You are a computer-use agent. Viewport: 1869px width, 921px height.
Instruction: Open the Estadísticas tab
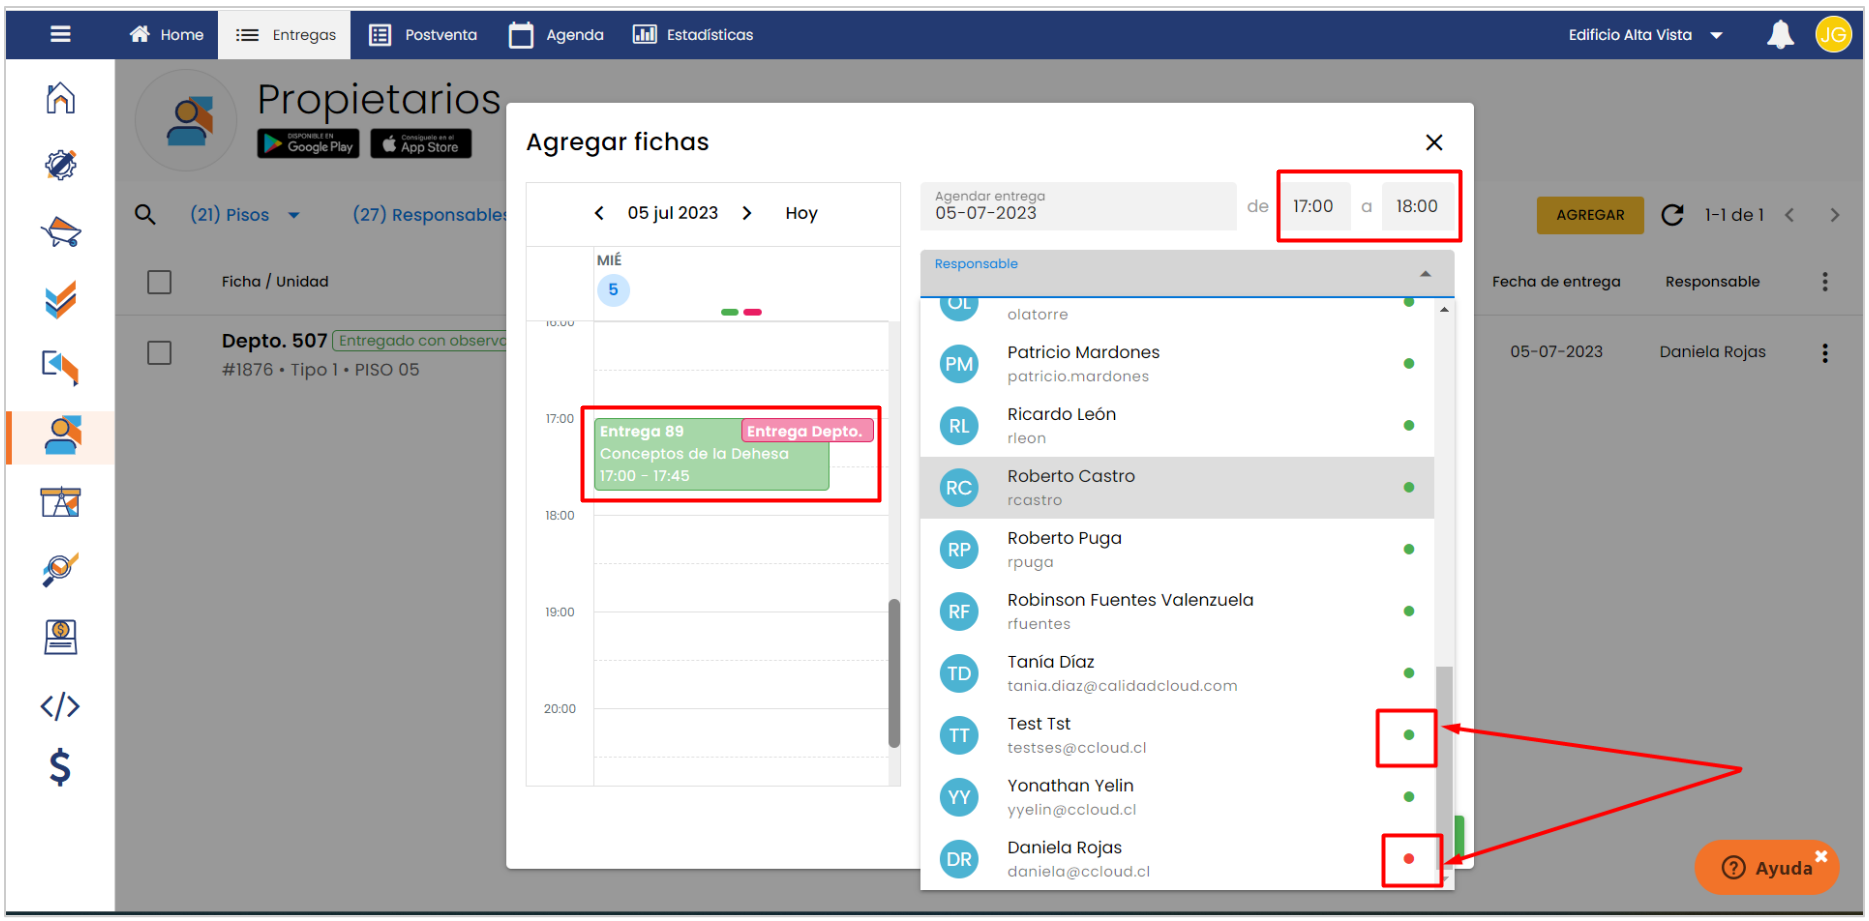(x=693, y=35)
